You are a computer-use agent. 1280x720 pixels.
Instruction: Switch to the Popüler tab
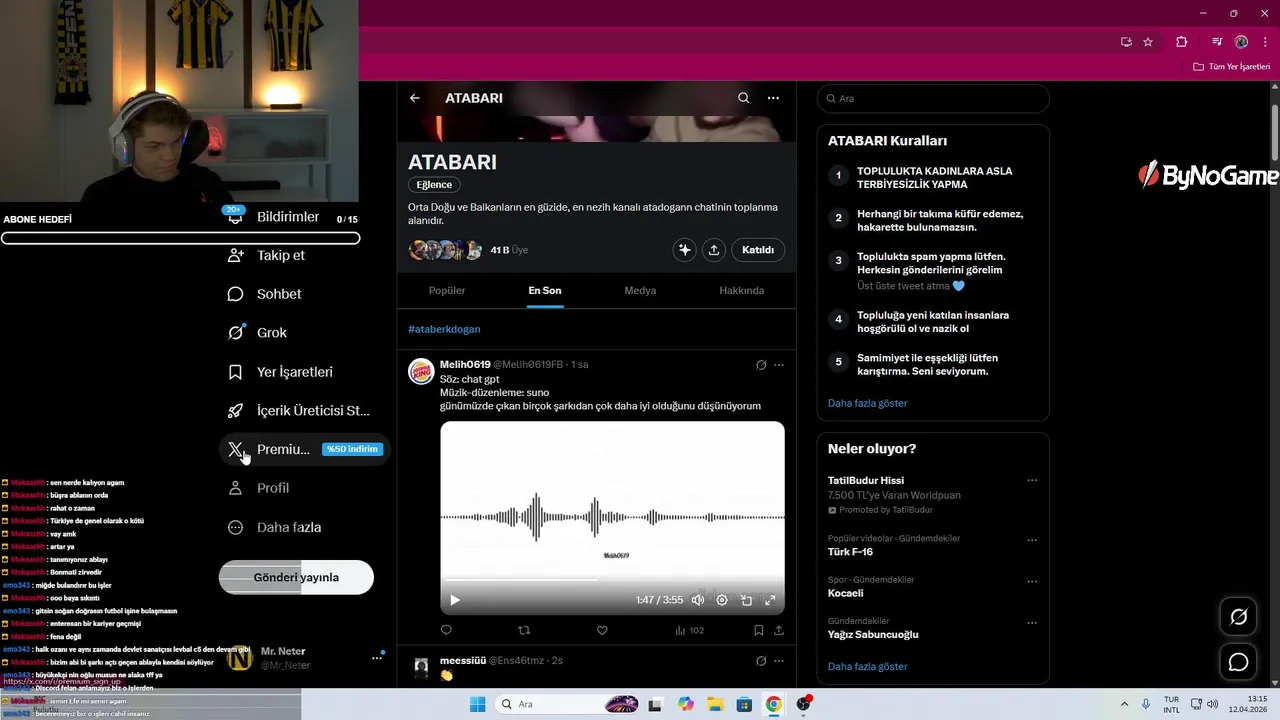[x=447, y=291]
